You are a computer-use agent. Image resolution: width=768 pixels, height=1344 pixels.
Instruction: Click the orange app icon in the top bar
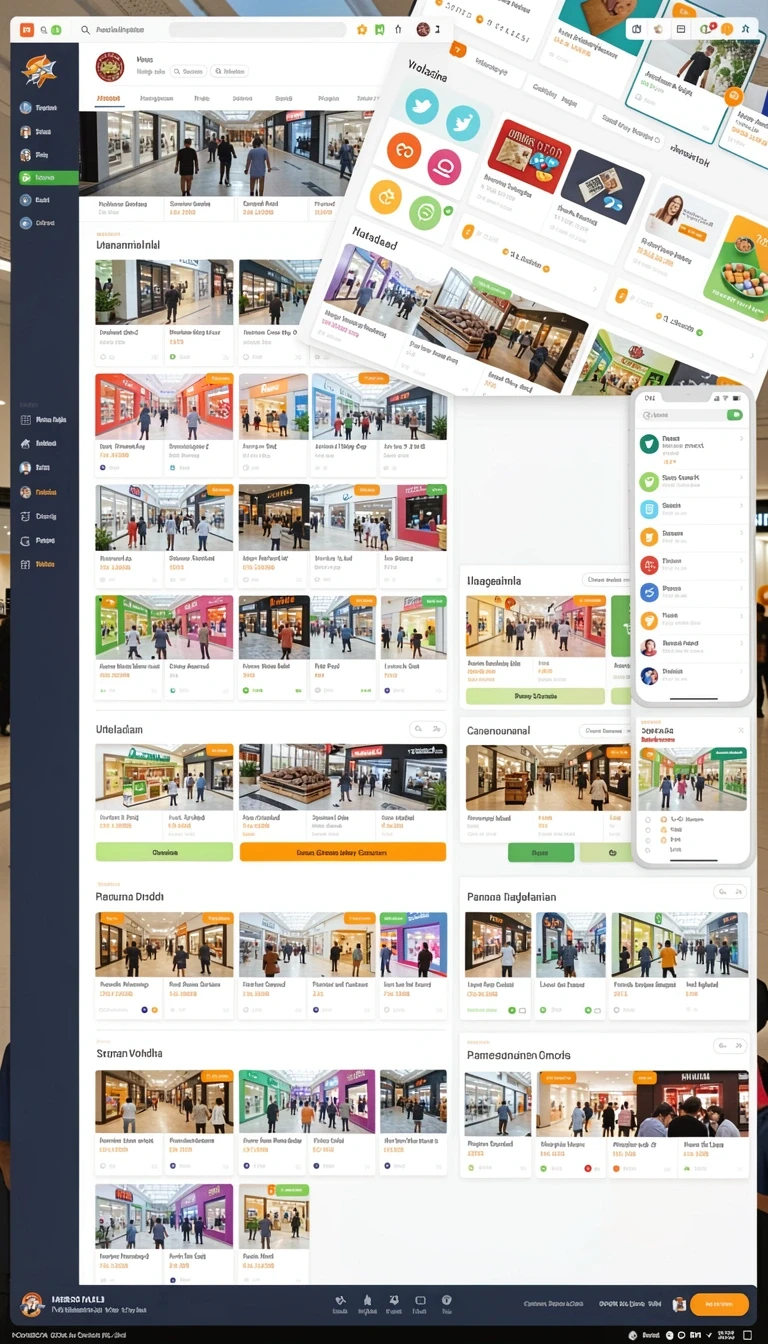point(27,30)
